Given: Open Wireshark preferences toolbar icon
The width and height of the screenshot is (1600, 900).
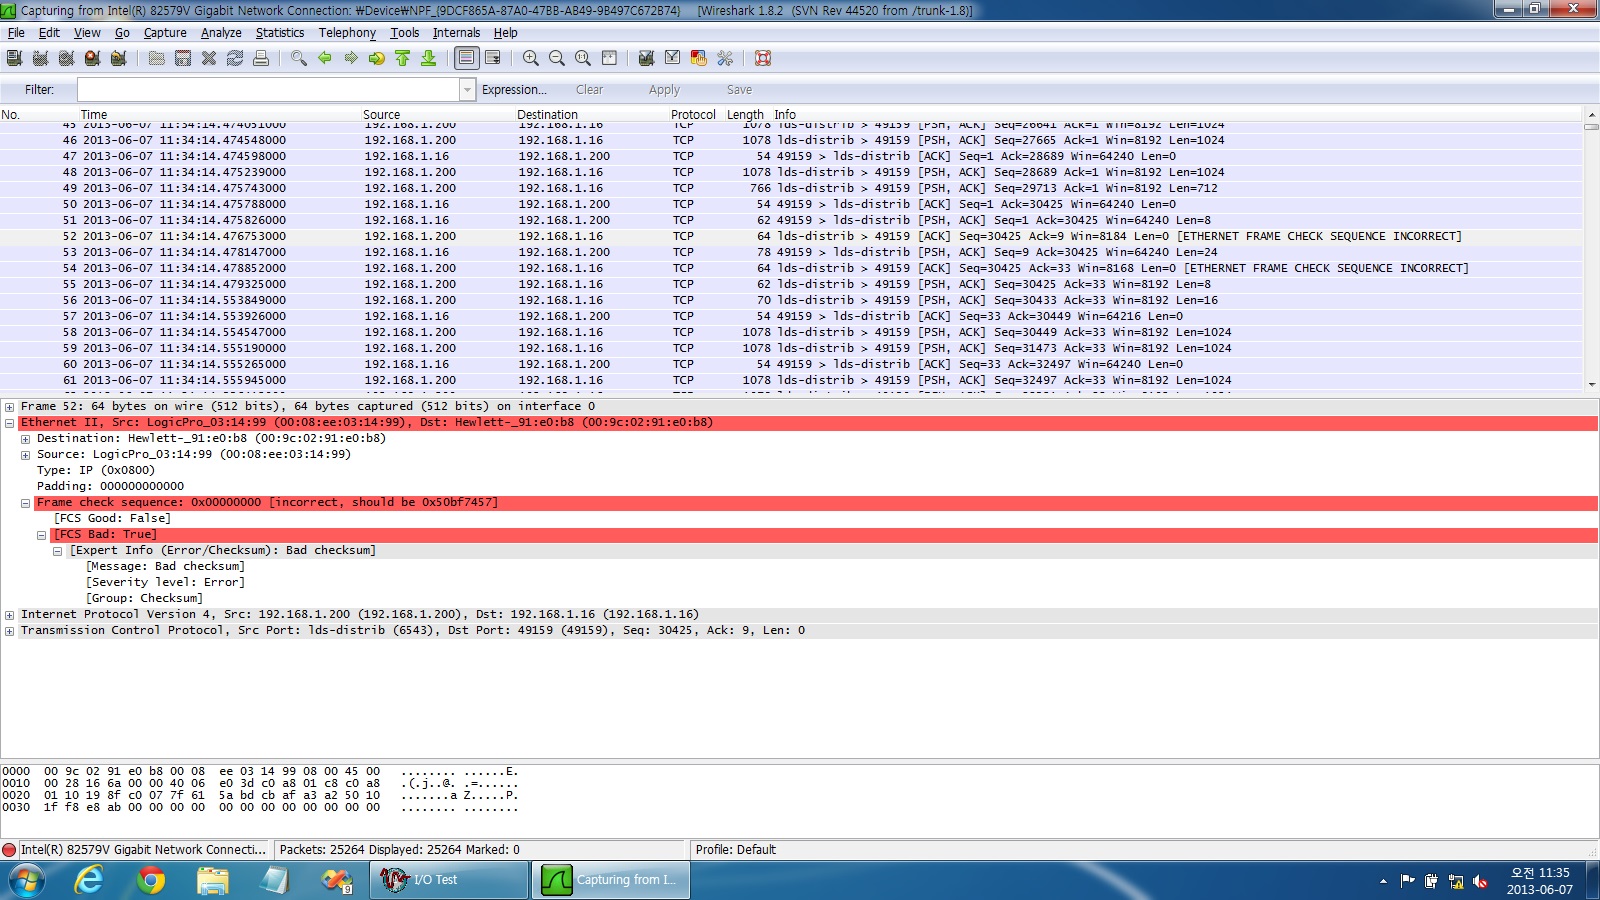Looking at the screenshot, I should pyautogui.click(x=725, y=58).
